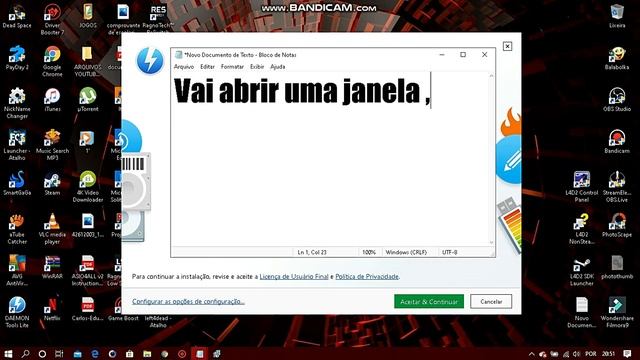Select the iTunes desktop icon
The width and height of the screenshot is (640, 360).
pos(52,100)
